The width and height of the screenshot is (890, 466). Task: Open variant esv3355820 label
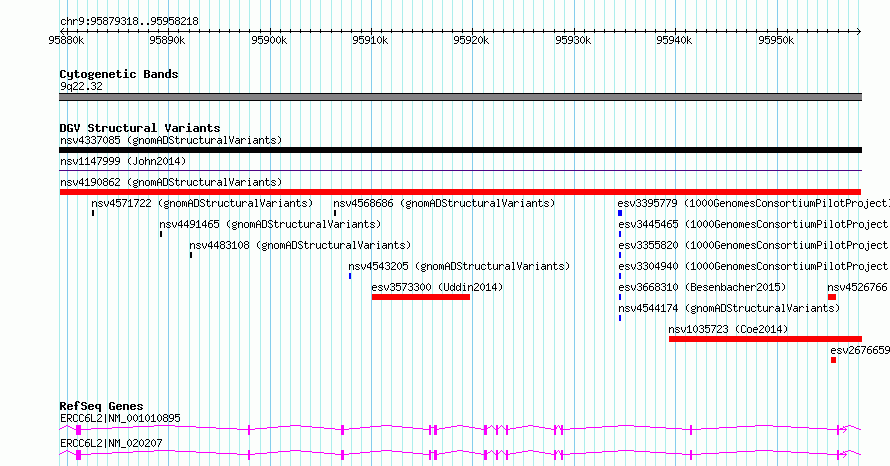tap(754, 245)
